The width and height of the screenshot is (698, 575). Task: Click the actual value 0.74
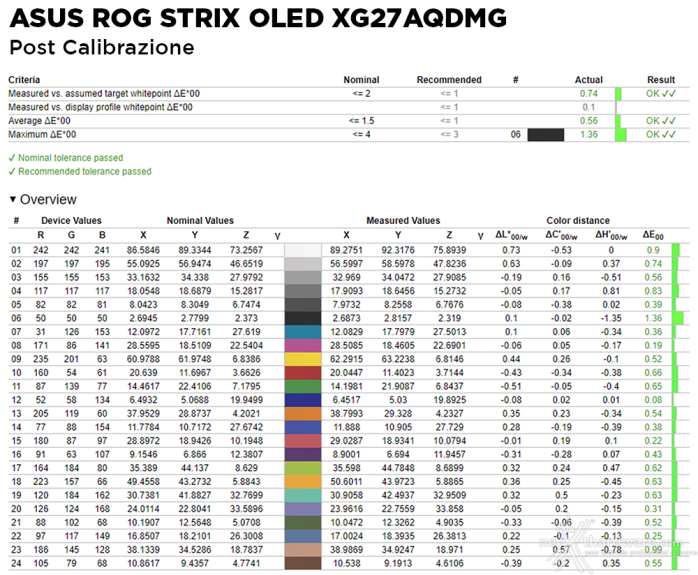[x=588, y=93]
